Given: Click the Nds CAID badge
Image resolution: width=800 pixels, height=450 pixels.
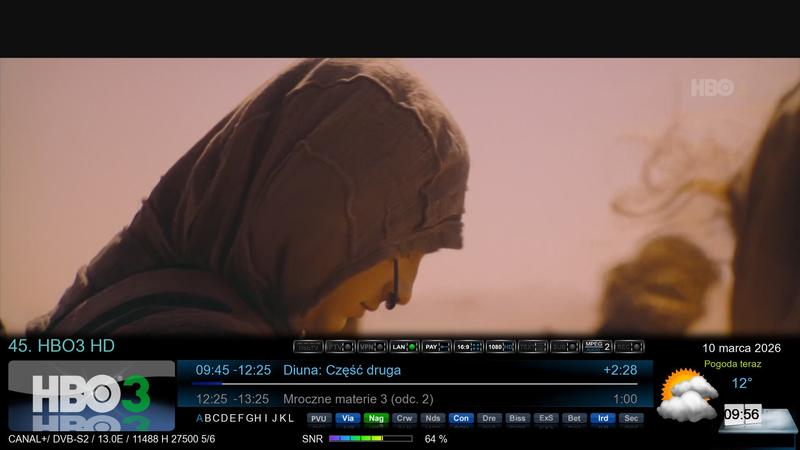Looking at the screenshot, I should coord(433,419).
